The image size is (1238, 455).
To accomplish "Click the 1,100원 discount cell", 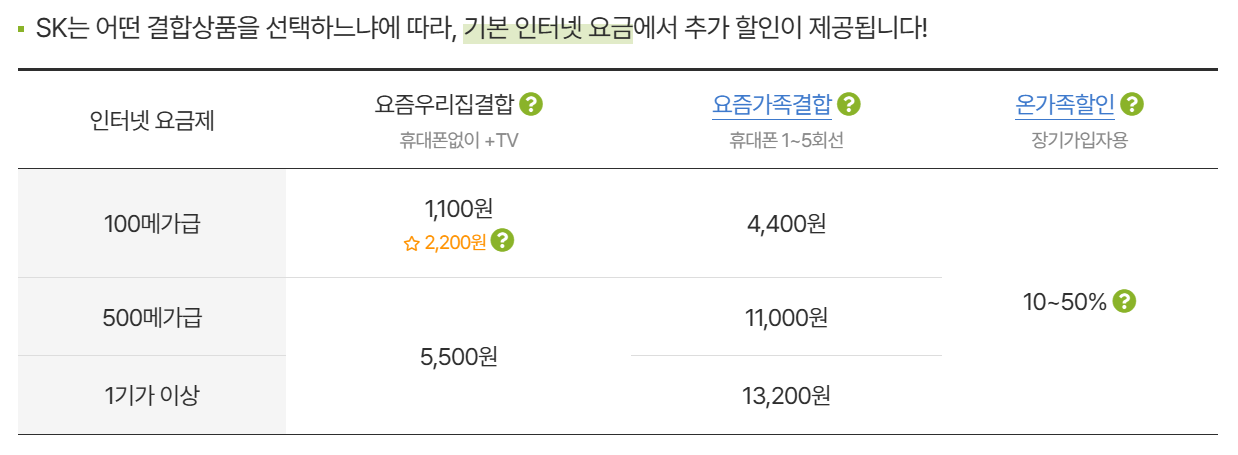I will 459,209.
